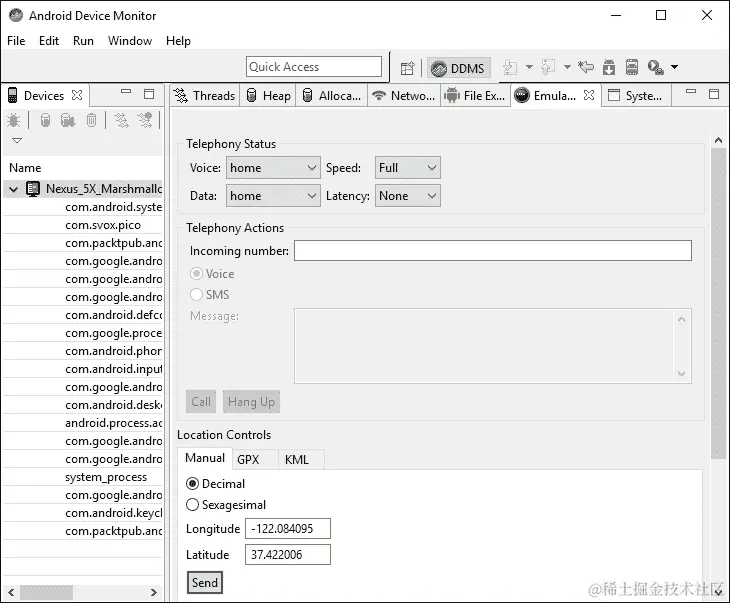Click the Message text area
The height and width of the screenshot is (603, 730).
tap(493, 346)
